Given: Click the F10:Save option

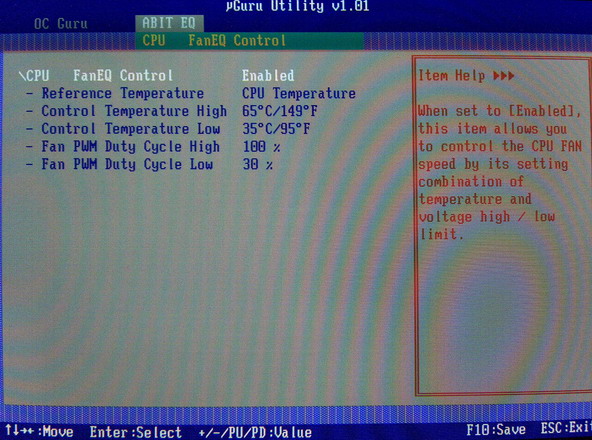Looking at the screenshot, I should point(496,429).
